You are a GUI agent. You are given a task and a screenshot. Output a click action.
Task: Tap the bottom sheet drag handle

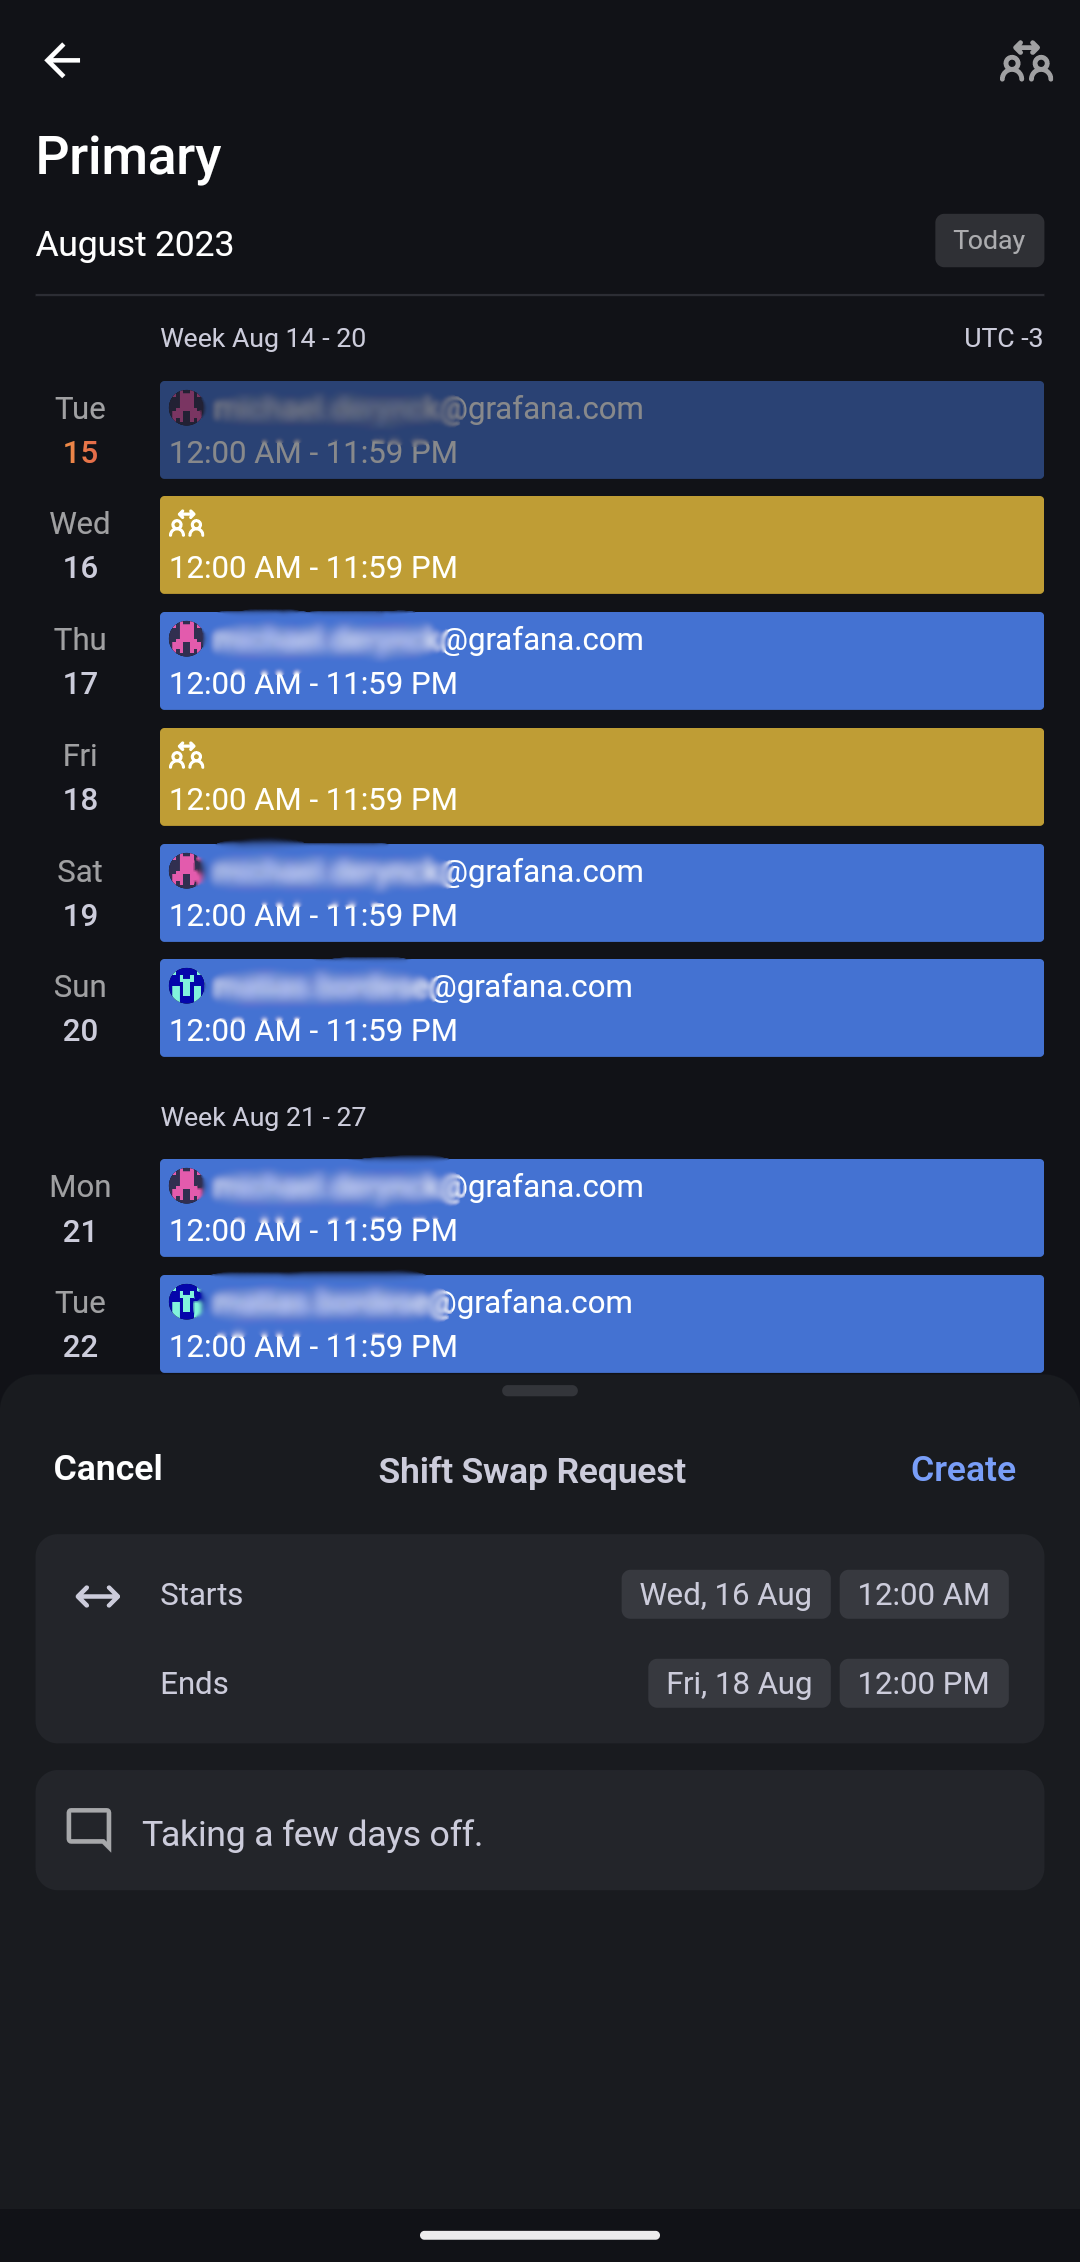coord(540,1391)
